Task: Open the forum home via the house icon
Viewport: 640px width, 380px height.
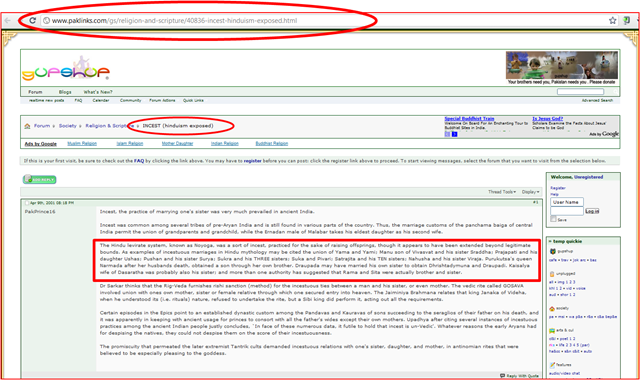Action: click(x=27, y=126)
